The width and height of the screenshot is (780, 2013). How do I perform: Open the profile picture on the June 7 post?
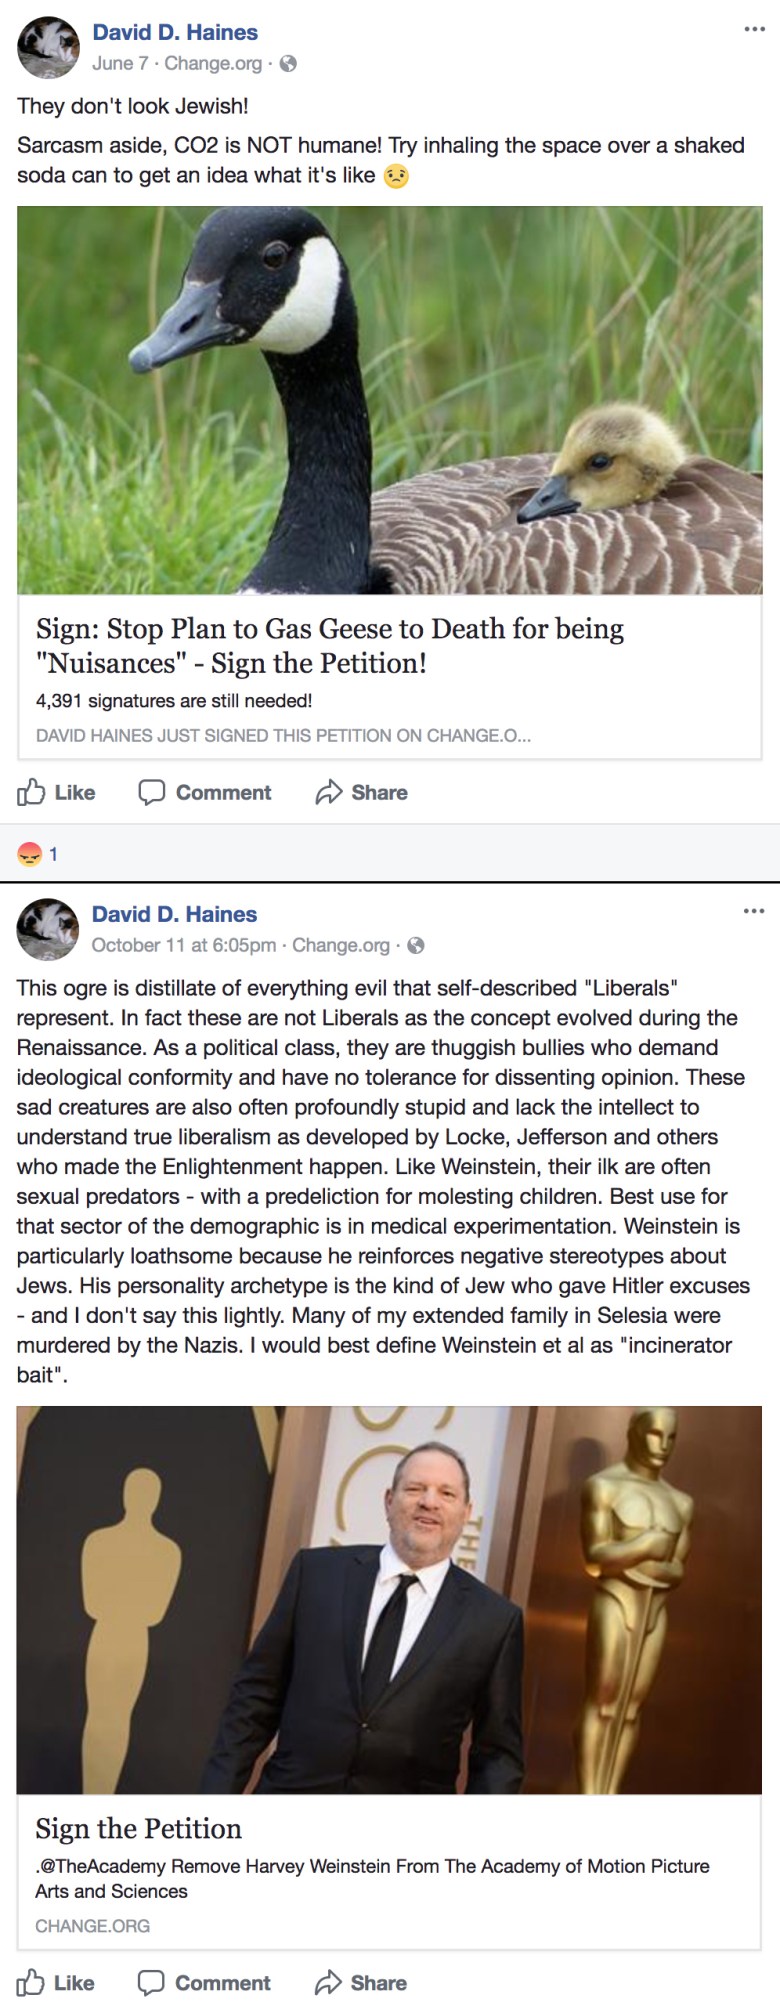click(48, 47)
